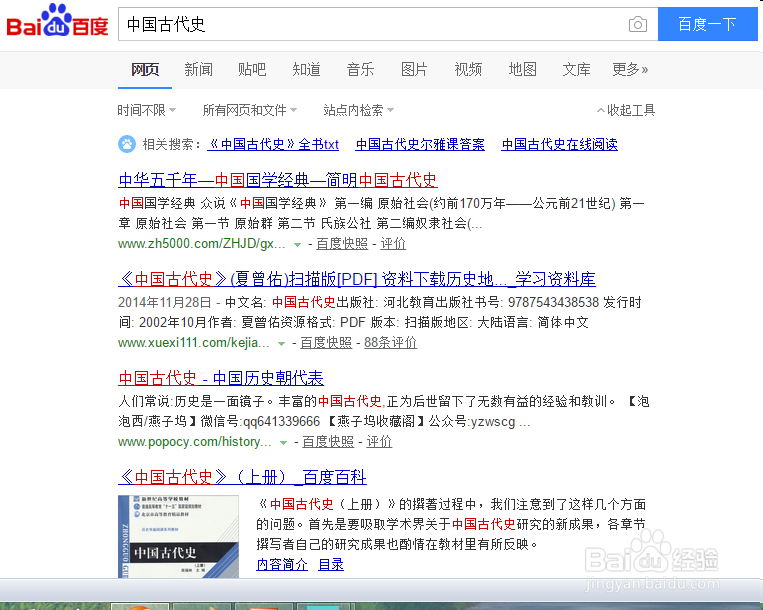Expand the 时间不限 time filter dropdown
Image resolution: width=763 pixels, height=610 pixels.
pyautogui.click(x=146, y=110)
